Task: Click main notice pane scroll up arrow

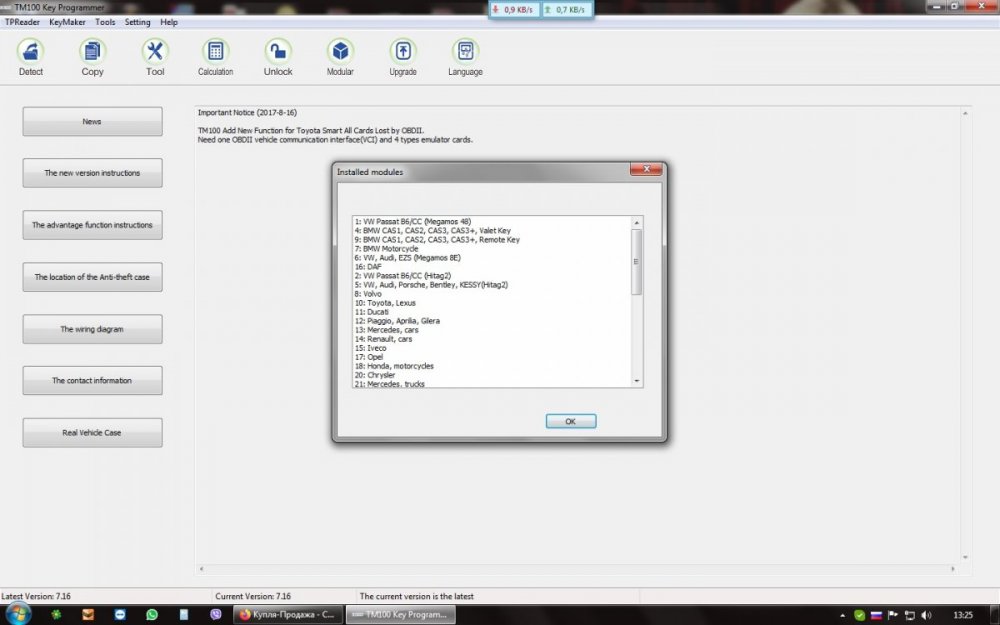Action: 965,113
